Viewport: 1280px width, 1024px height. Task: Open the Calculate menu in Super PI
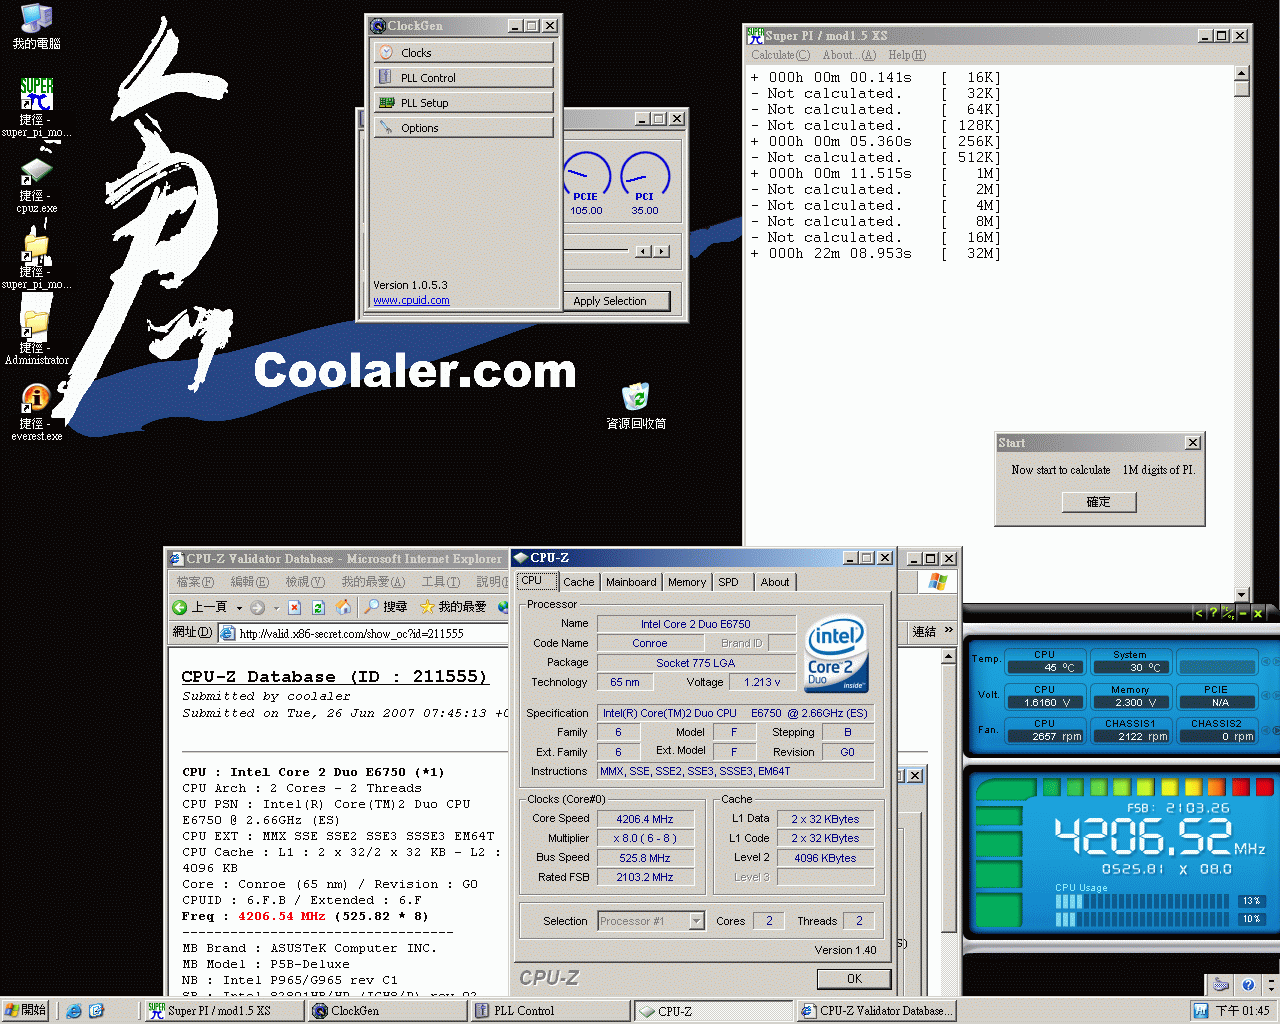pyautogui.click(x=781, y=55)
